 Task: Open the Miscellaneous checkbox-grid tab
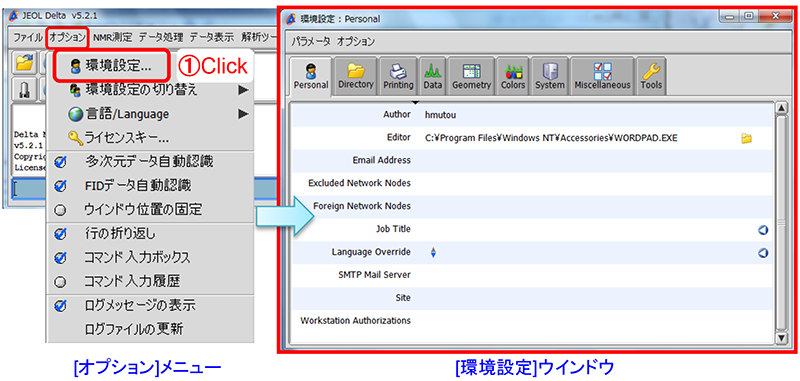click(x=602, y=75)
